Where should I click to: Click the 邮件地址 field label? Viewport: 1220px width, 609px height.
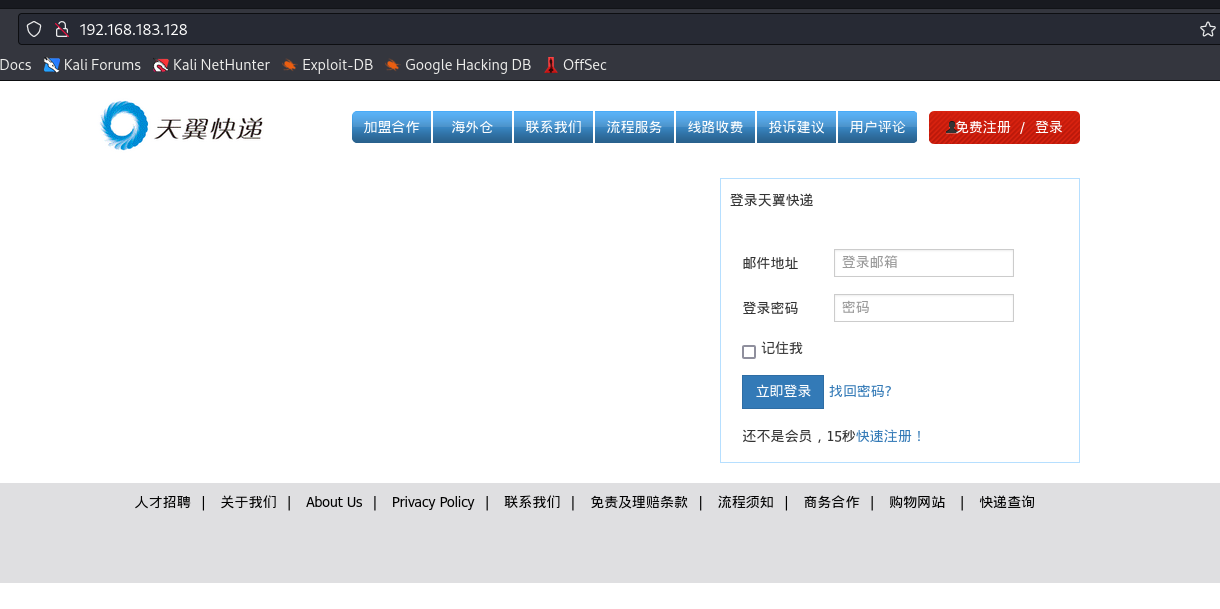point(770,263)
